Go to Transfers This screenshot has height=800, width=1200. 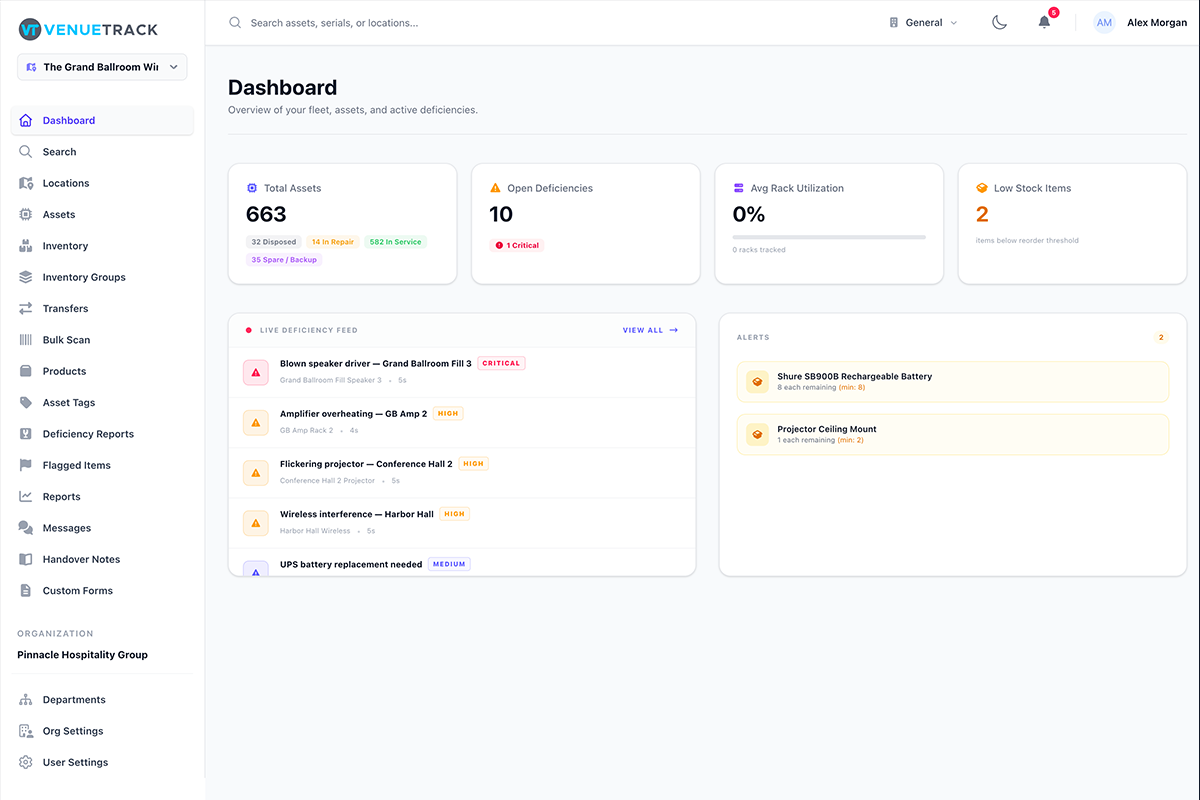(x=67, y=308)
